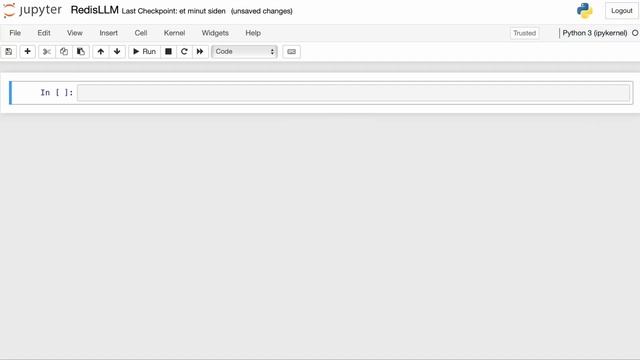Save and checkpoint the notebook
The width and height of the screenshot is (640, 360).
pos(9,51)
